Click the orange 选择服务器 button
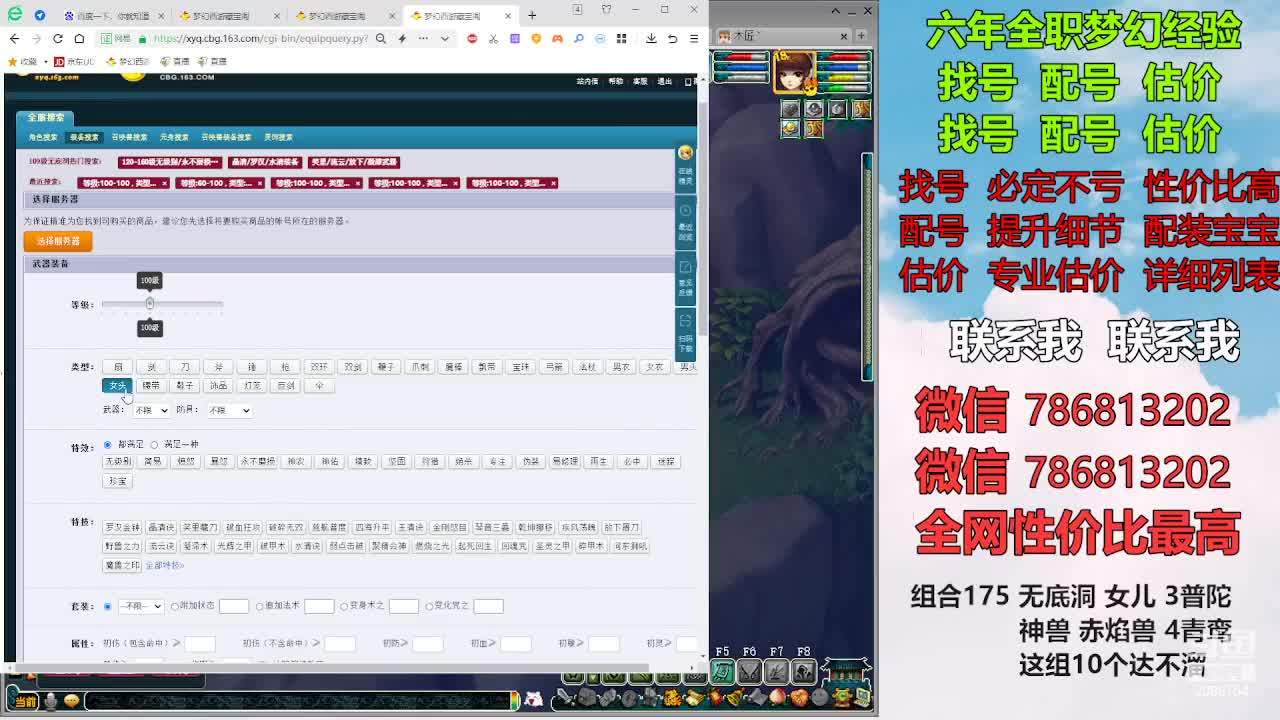Image resolution: width=1280 pixels, height=720 pixels. coord(58,241)
